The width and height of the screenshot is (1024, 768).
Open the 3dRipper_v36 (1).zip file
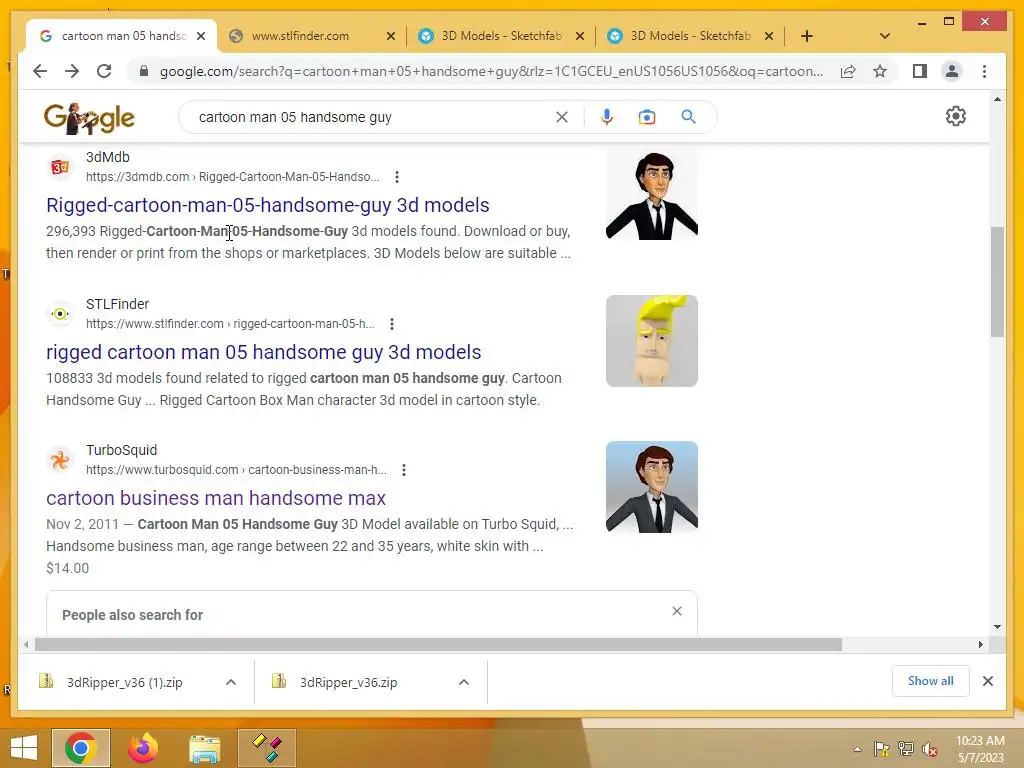coord(124,682)
